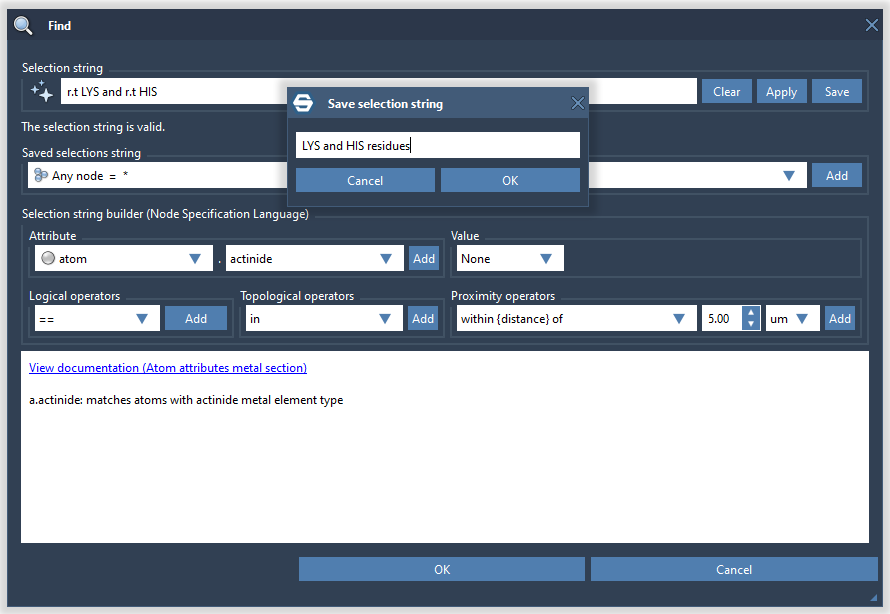Screen dimensions: 890x614
Task: Click Save next to the Apply button
Action: (x=836, y=91)
